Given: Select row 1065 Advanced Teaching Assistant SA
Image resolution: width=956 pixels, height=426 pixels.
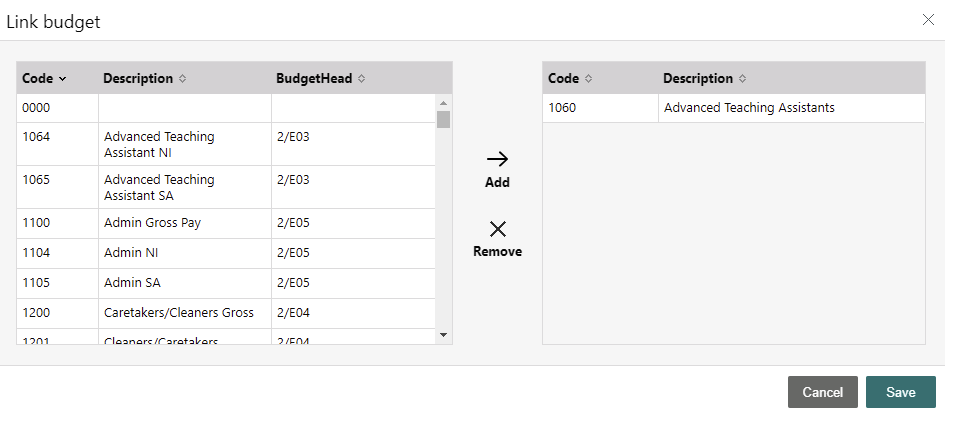Looking at the screenshot, I should pyautogui.click(x=226, y=188).
